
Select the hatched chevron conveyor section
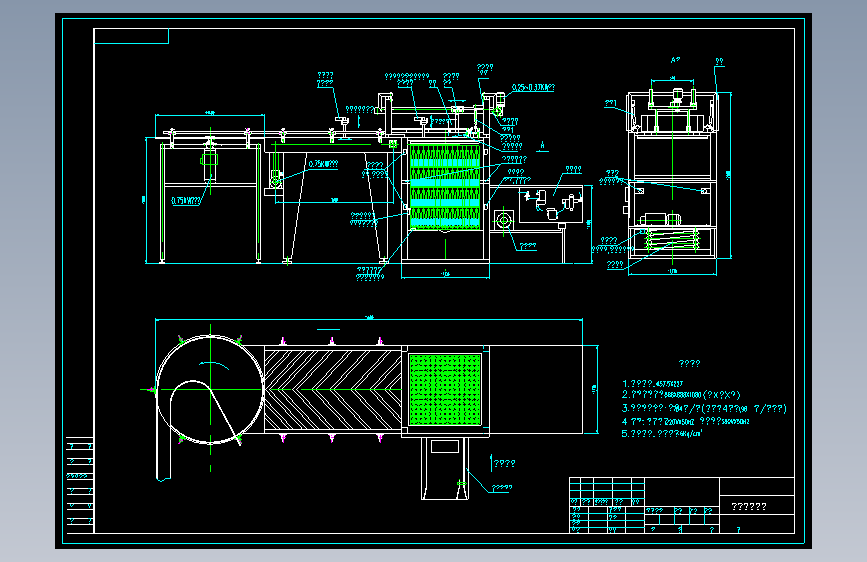pyautogui.click(x=333, y=389)
